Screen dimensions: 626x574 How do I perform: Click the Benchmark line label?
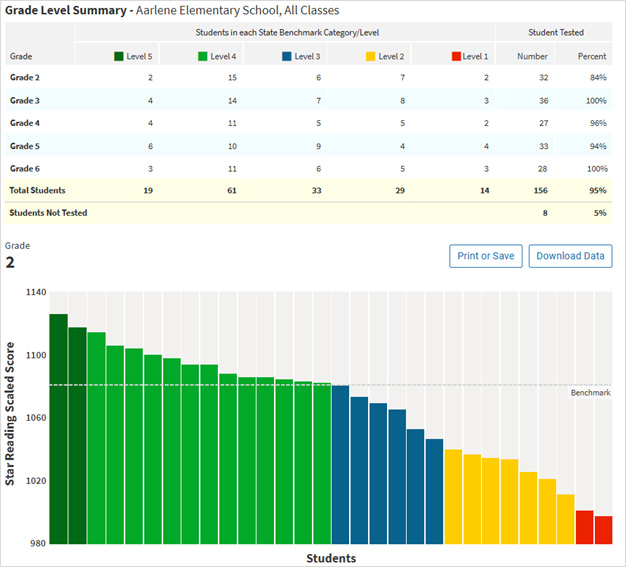[590, 393]
